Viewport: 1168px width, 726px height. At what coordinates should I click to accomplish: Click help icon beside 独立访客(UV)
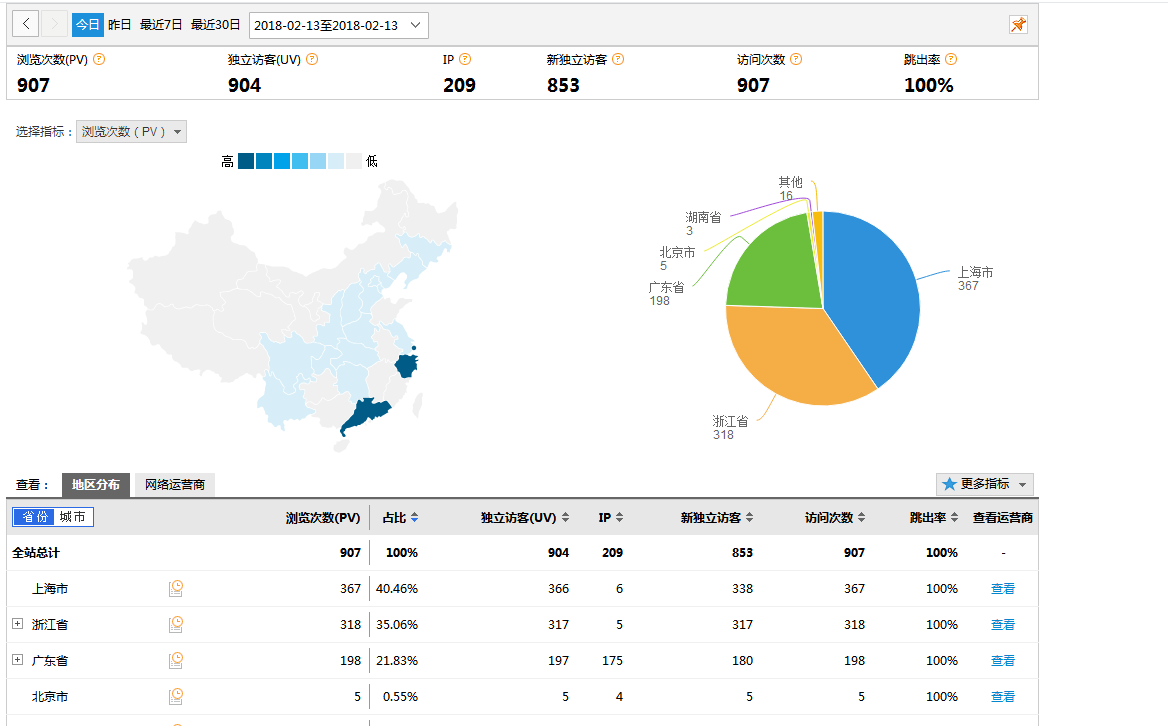[x=312, y=59]
